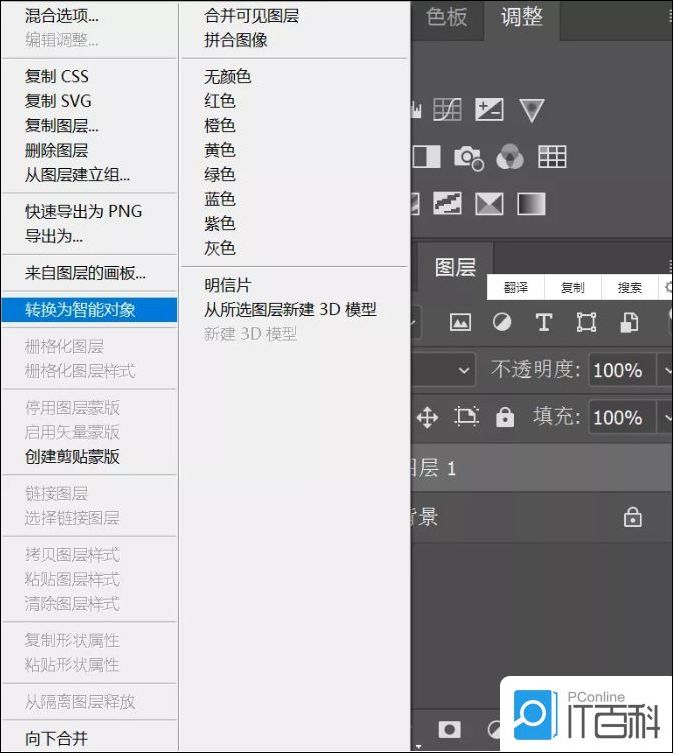Switch to the 色板 panel tab

click(x=447, y=18)
